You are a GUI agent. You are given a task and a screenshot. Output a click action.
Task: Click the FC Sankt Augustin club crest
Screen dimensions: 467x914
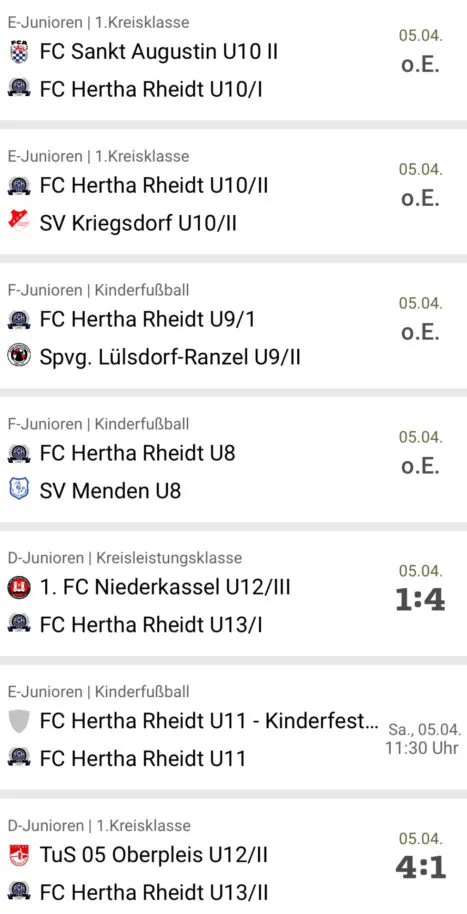(19, 52)
